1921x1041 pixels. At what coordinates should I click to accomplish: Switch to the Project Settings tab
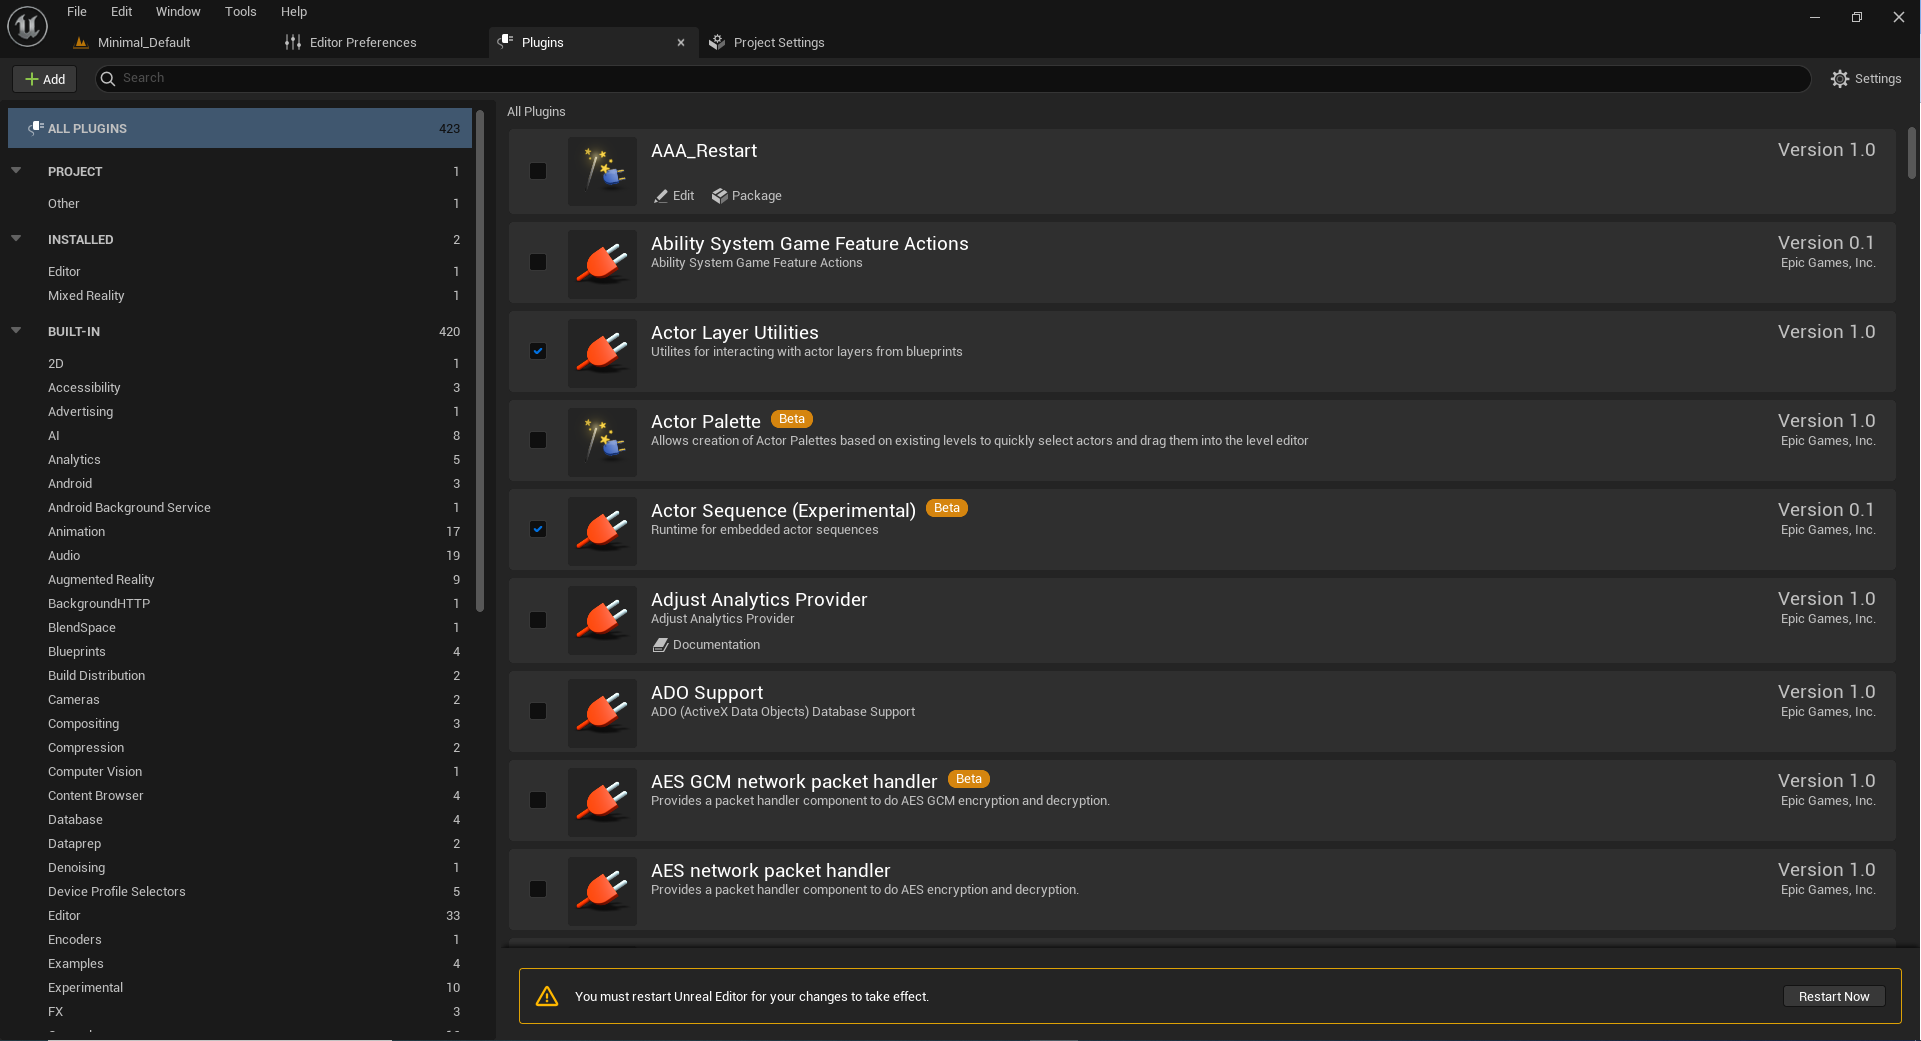pos(767,42)
